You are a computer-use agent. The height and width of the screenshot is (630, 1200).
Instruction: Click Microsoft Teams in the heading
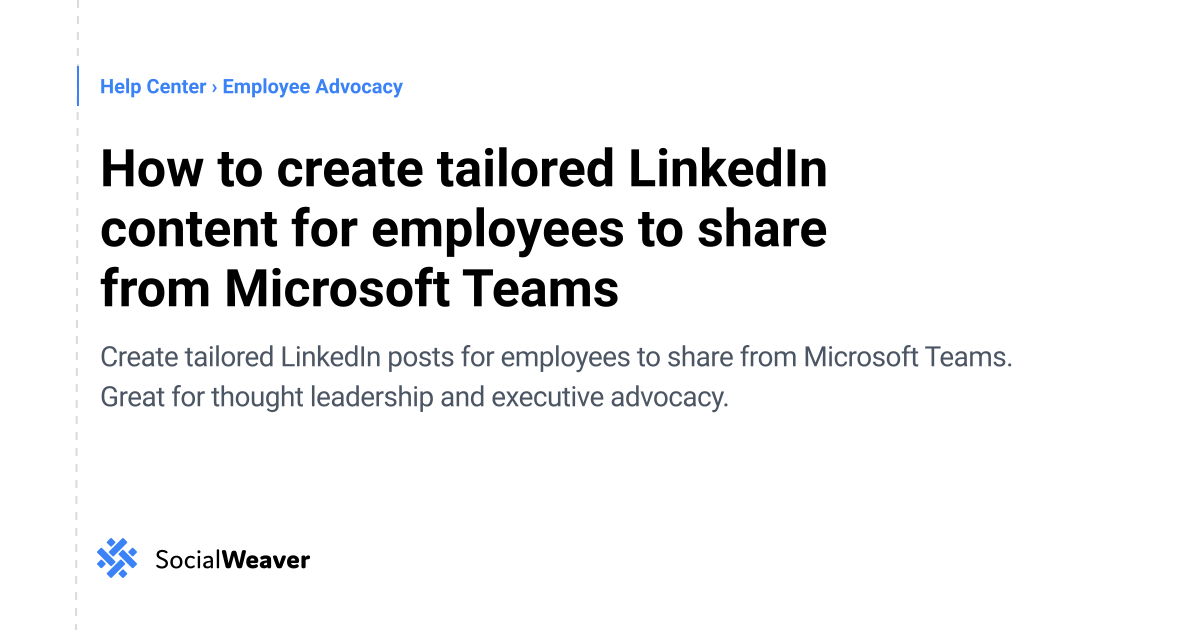click(421, 289)
